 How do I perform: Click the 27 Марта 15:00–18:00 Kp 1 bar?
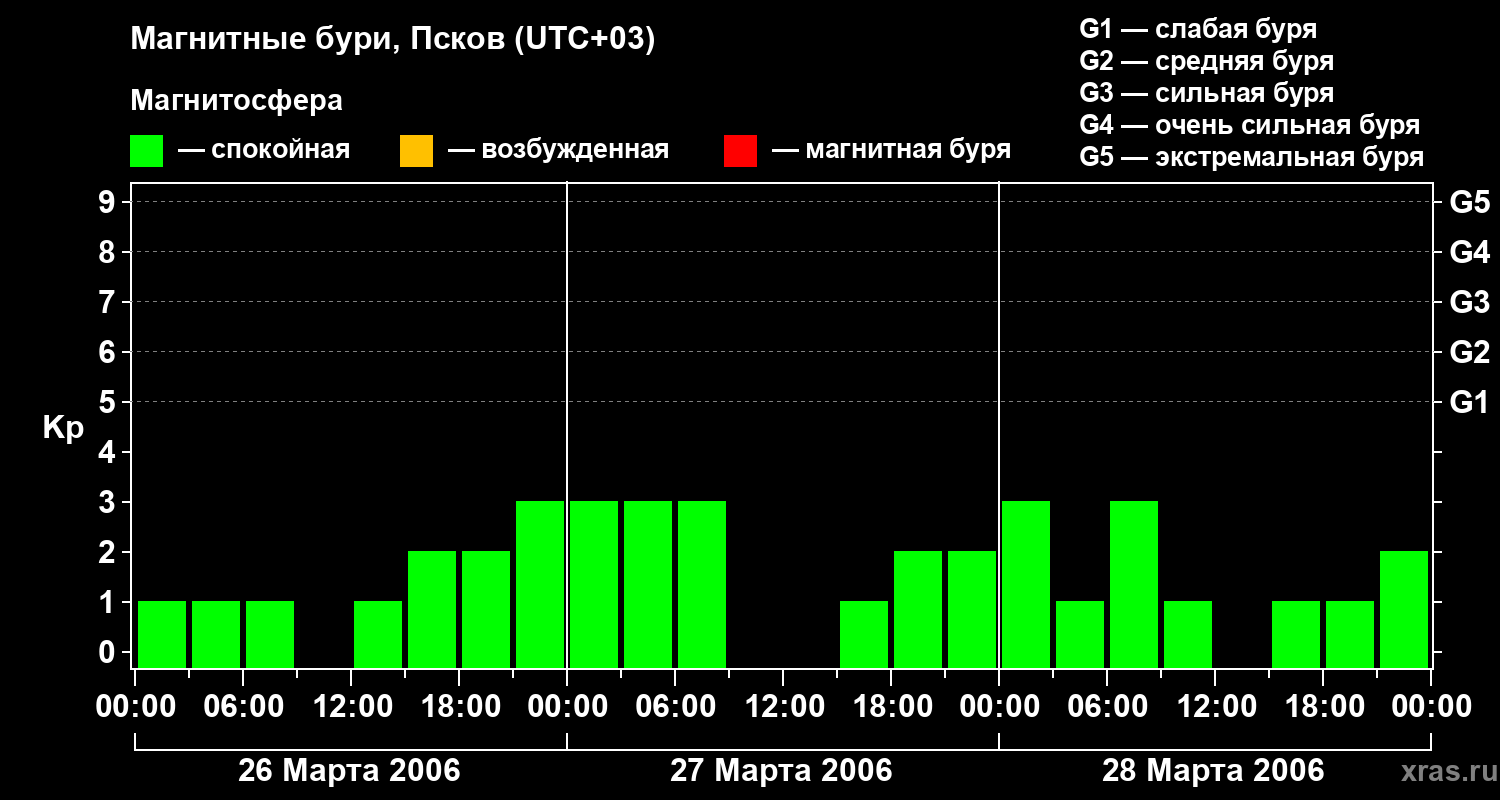point(864,634)
